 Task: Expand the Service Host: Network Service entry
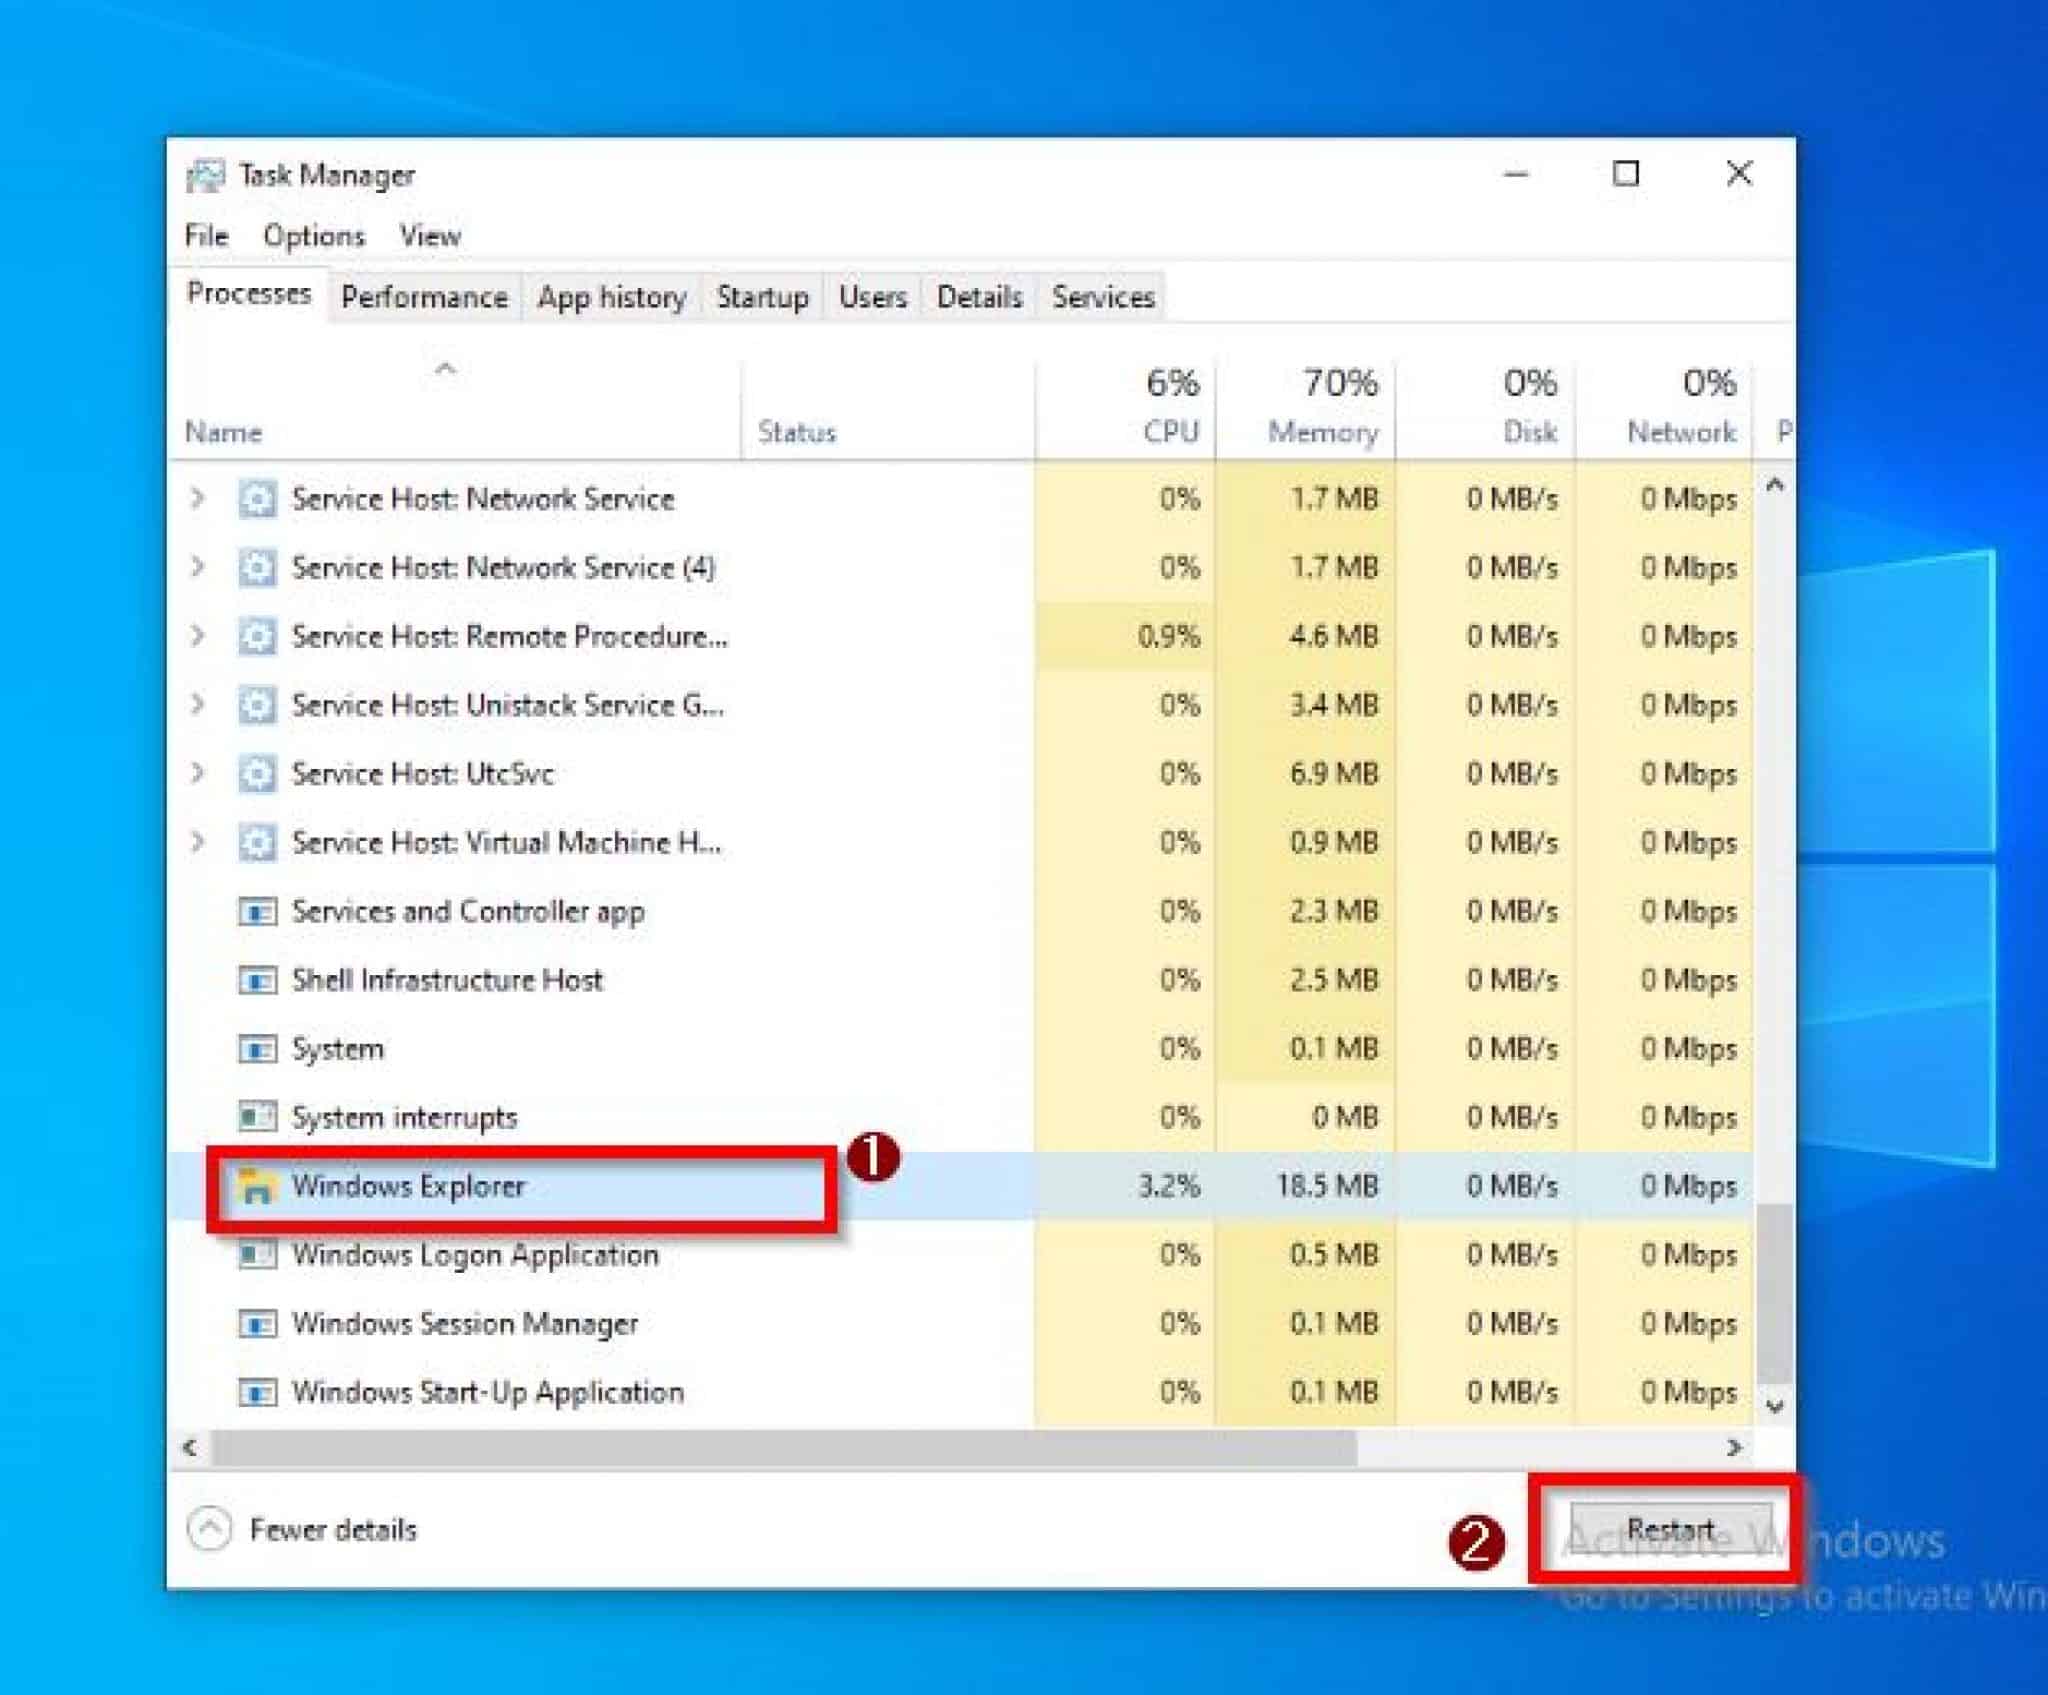pyautogui.click(x=196, y=499)
